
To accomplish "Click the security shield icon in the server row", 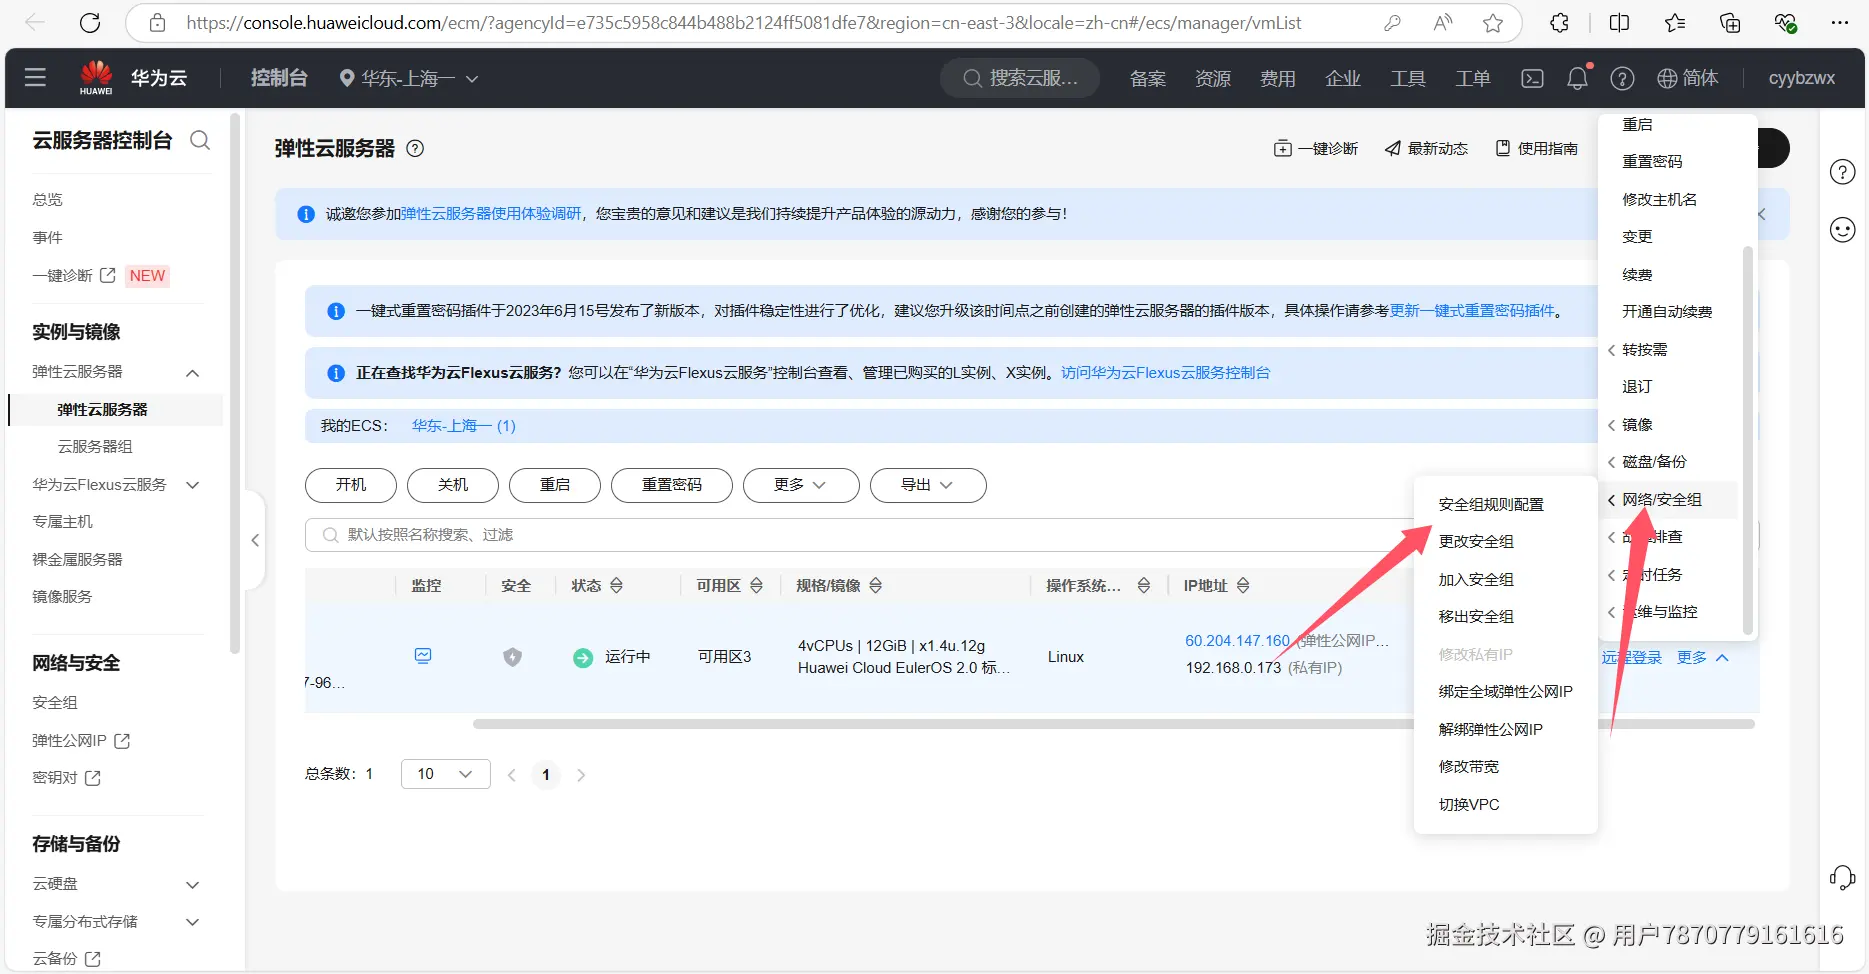I will click(x=512, y=657).
